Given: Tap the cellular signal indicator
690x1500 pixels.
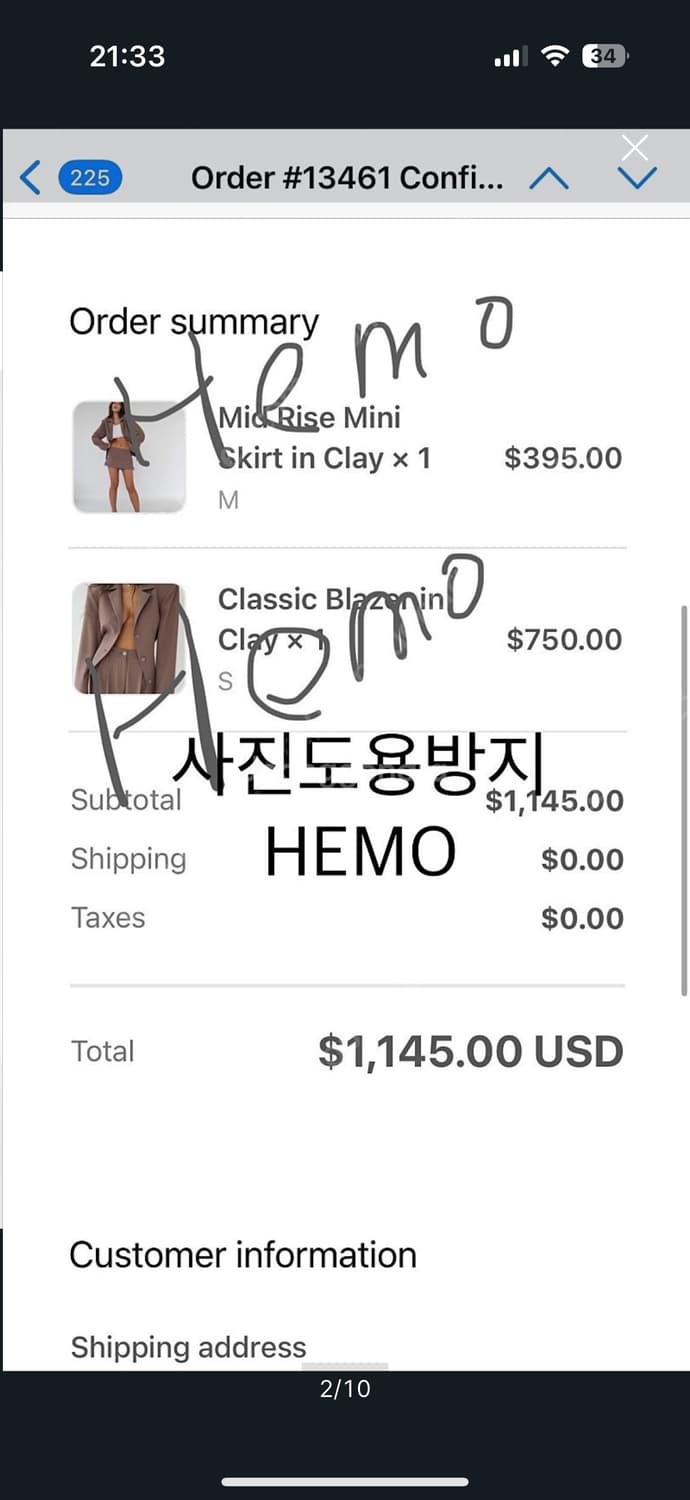Looking at the screenshot, I should [x=510, y=57].
